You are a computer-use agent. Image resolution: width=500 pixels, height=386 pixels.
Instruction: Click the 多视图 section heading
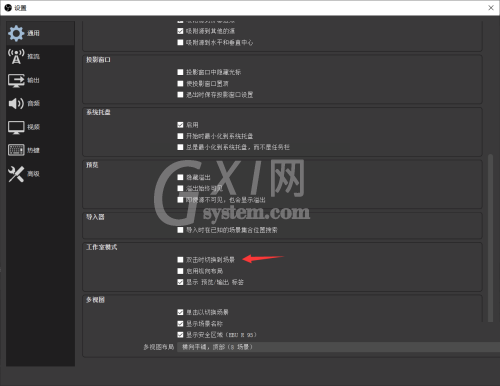pos(95,300)
